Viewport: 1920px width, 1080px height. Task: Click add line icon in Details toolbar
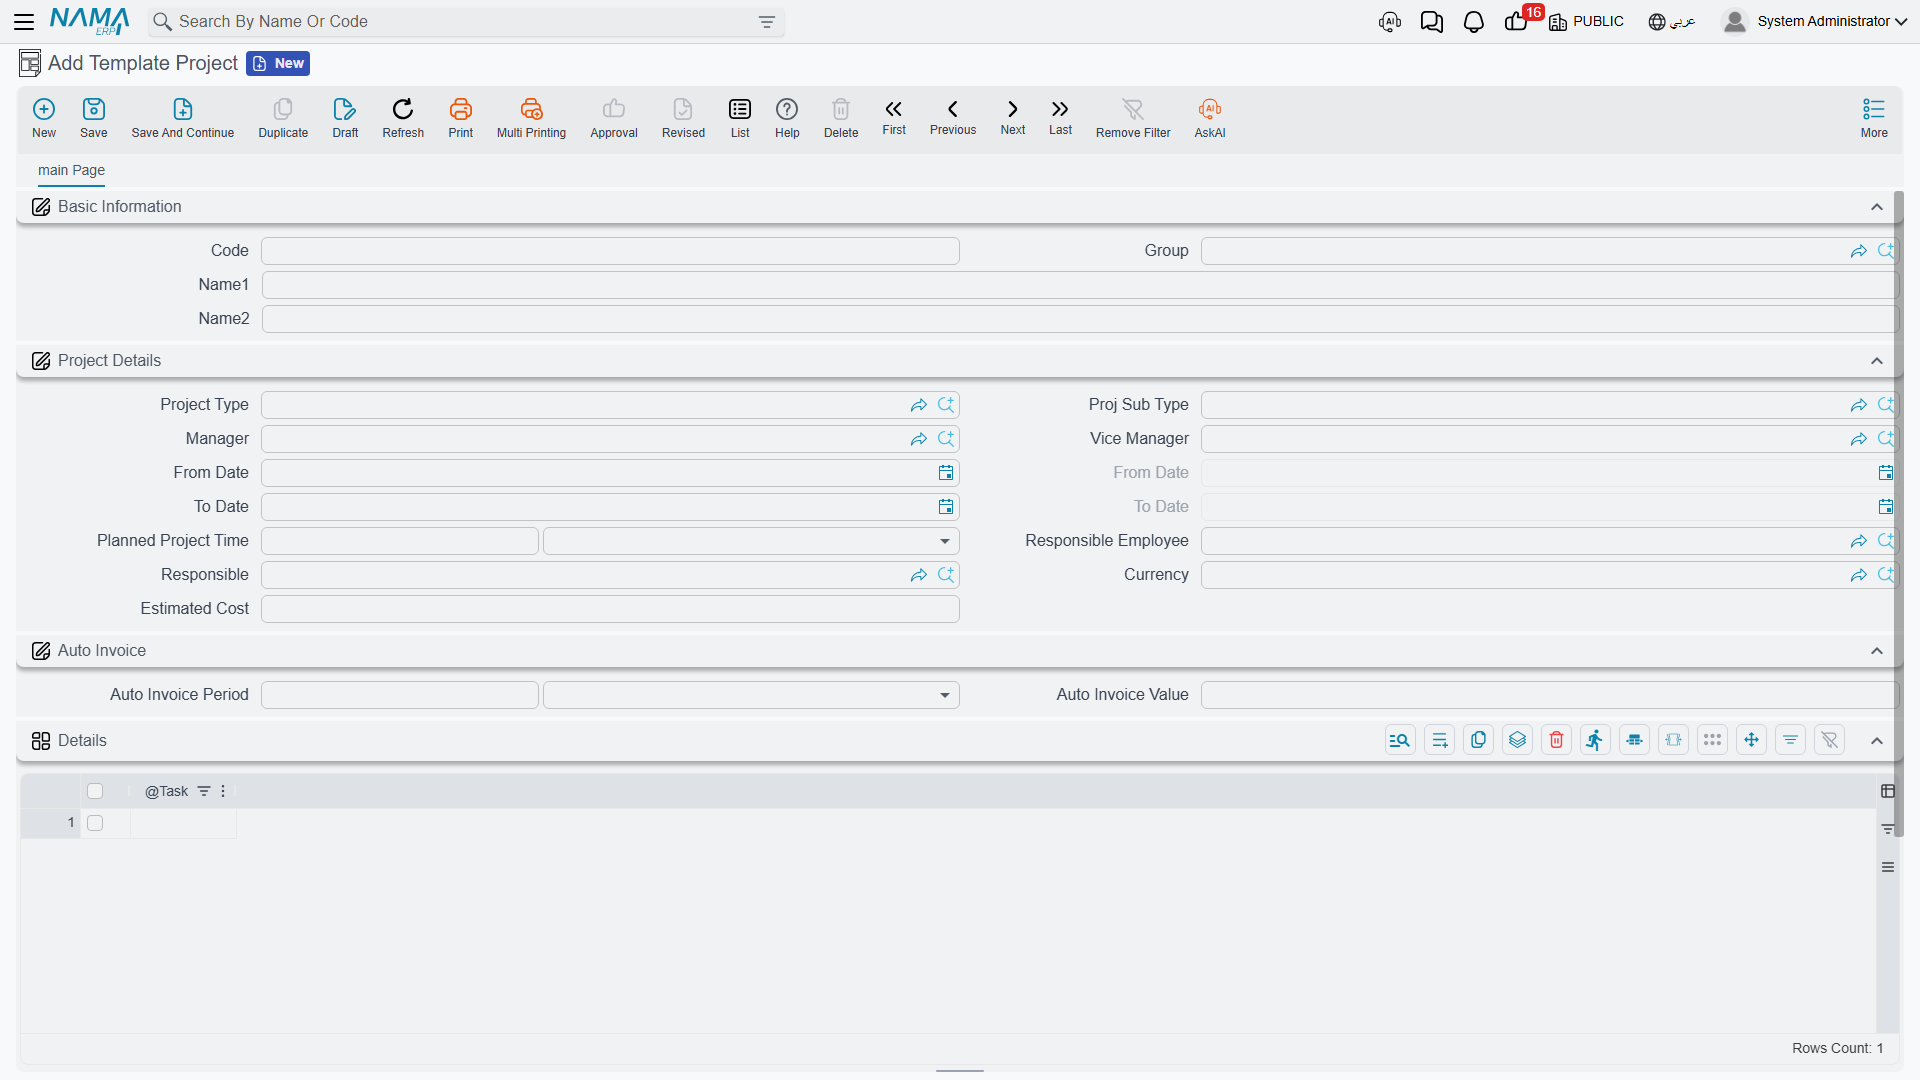(1440, 740)
